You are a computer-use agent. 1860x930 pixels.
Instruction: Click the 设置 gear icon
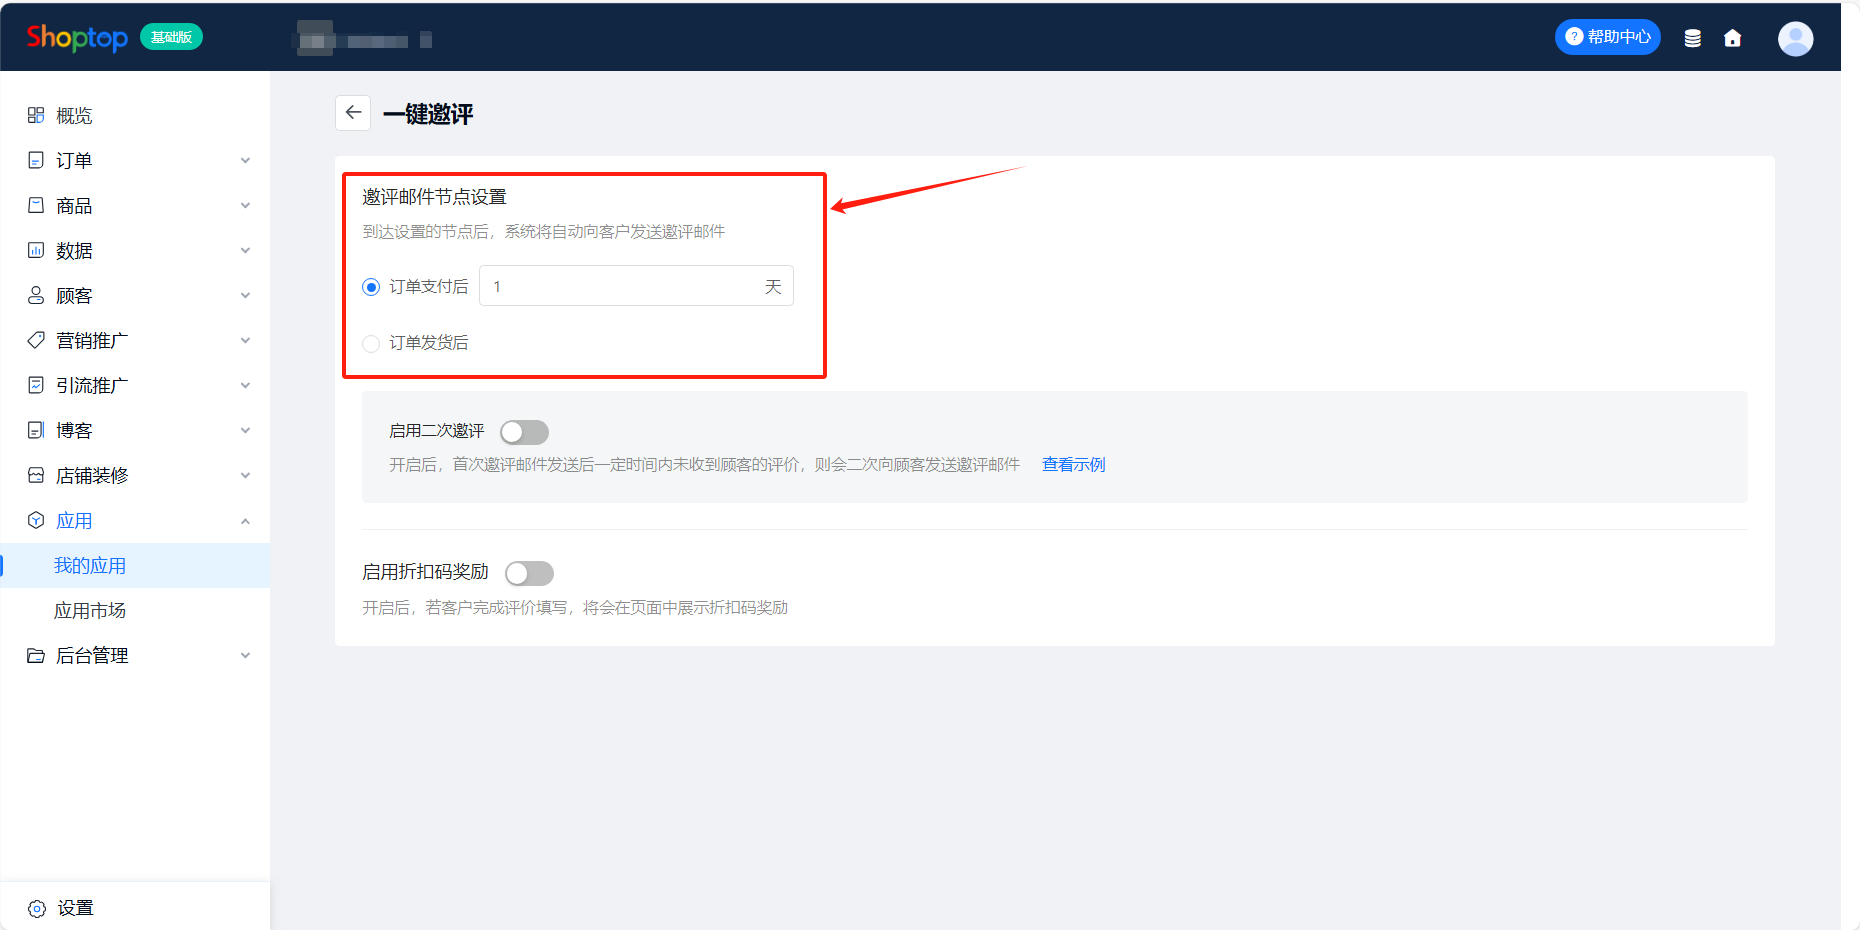pyautogui.click(x=37, y=908)
